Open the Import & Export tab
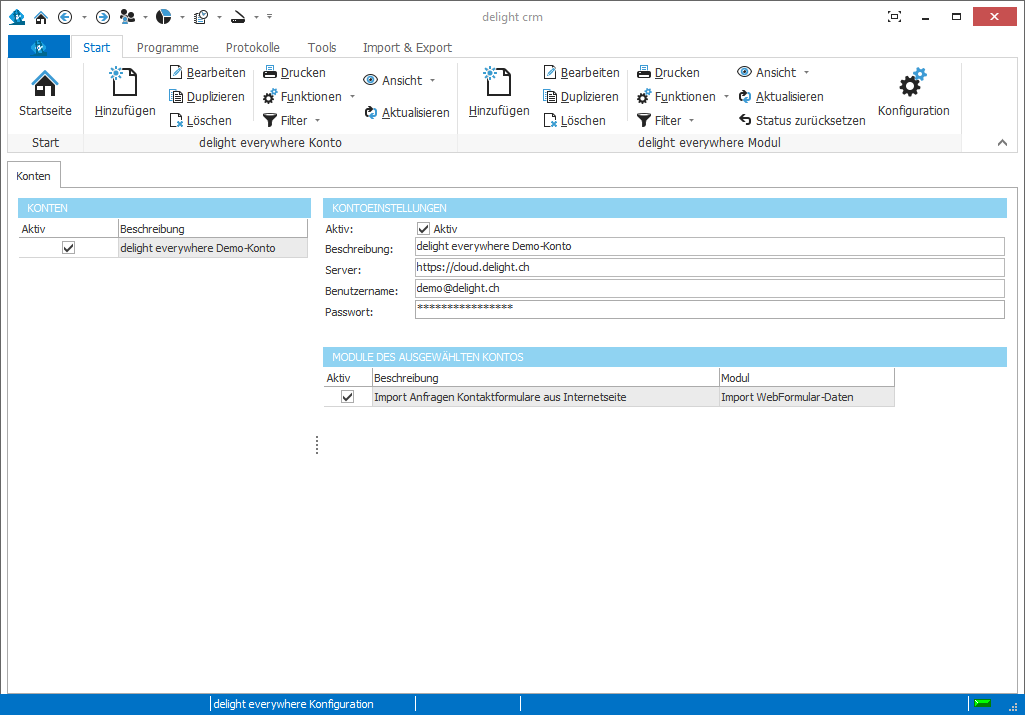 tap(407, 46)
